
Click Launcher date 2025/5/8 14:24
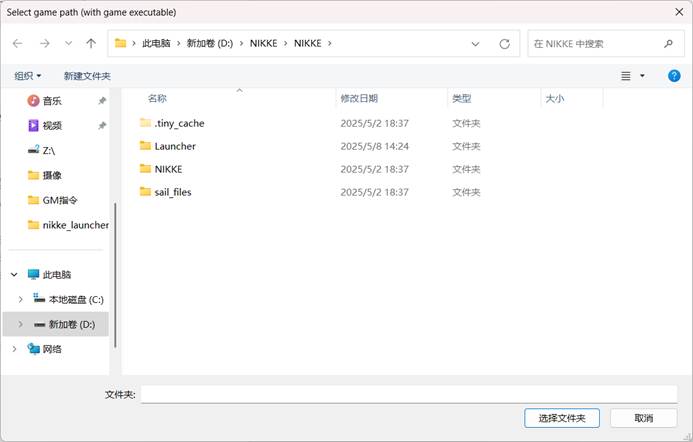click(374, 146)
